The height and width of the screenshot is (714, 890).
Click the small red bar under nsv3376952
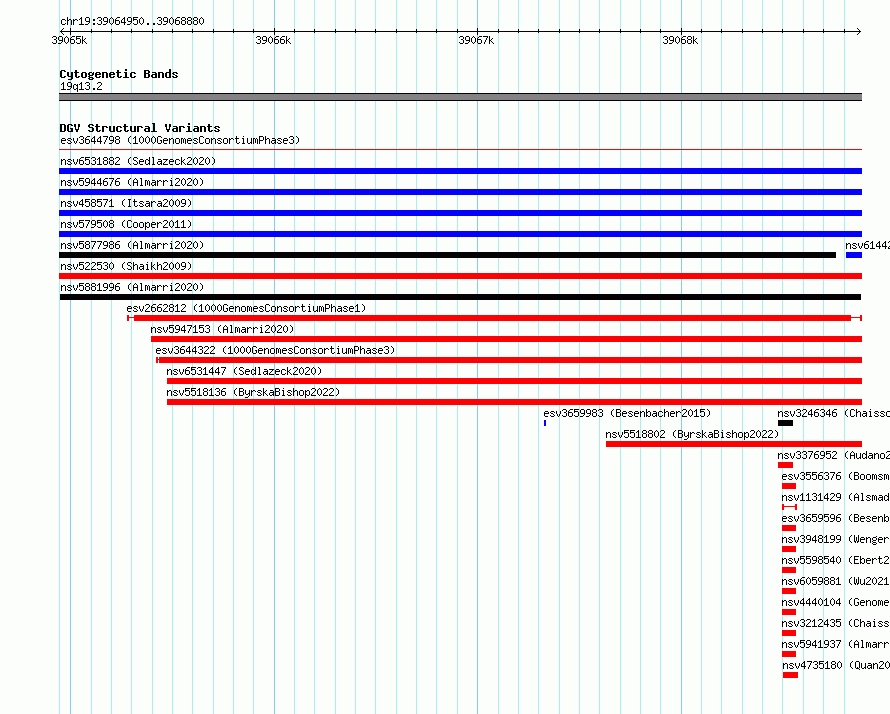tap(786, 465)
